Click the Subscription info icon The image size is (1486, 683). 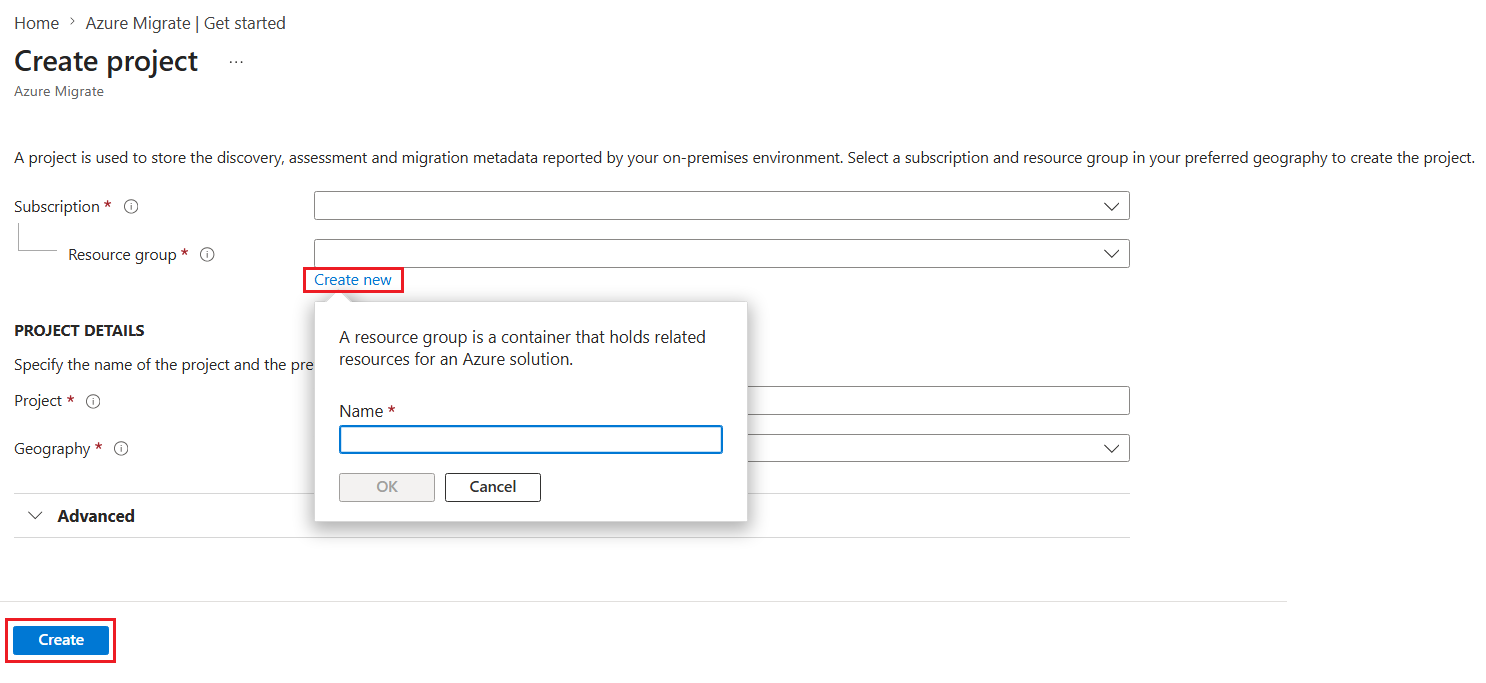(x=131, y=207)
